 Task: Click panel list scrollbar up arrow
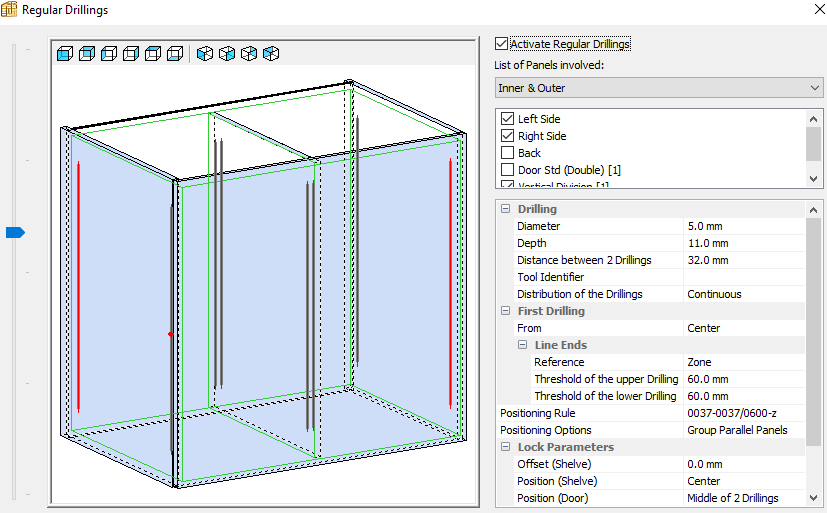(x=813, y=119)
